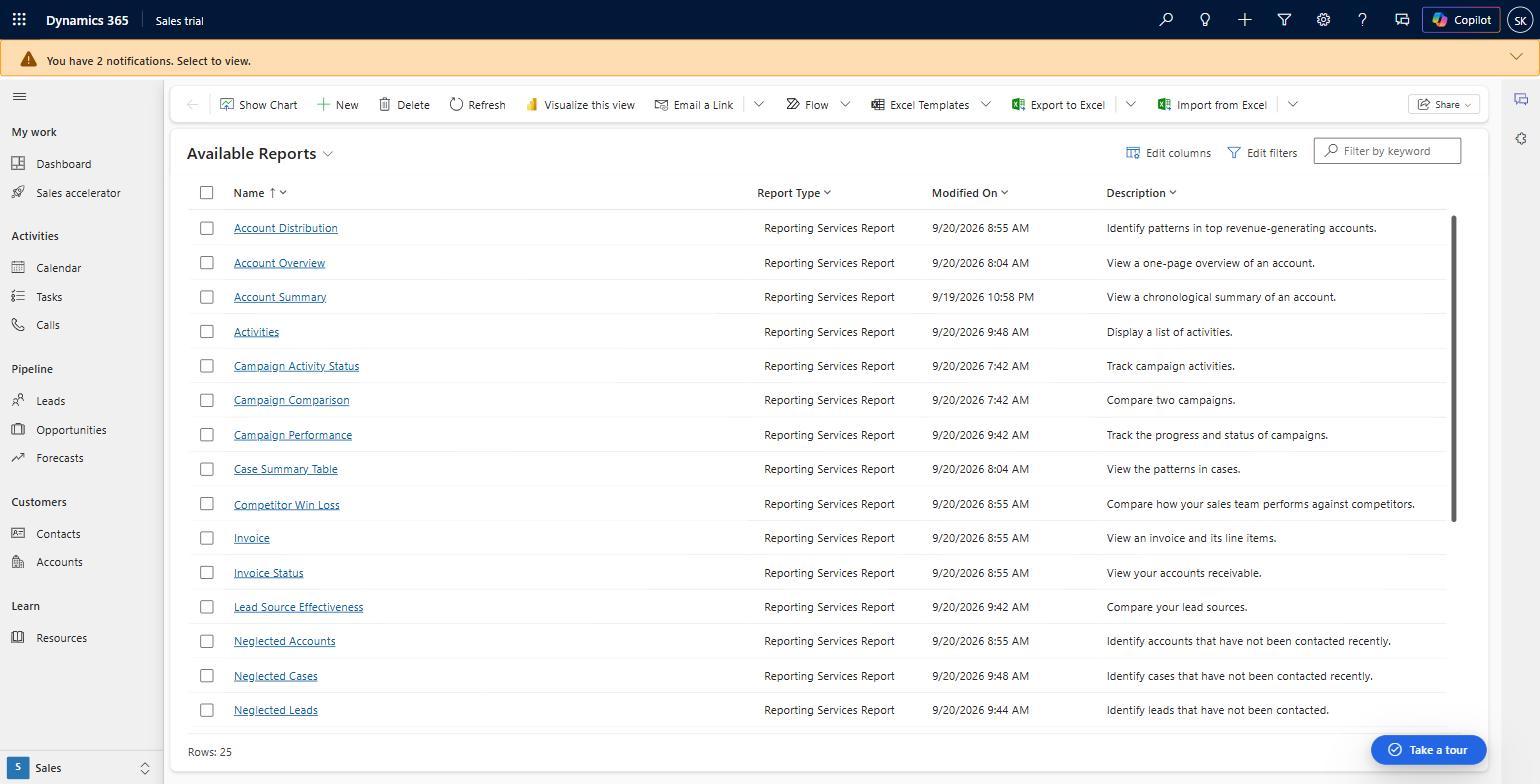Open the Campaign Performance report link
Viewport: 1540px width, 784px height.
pos(293,435)
